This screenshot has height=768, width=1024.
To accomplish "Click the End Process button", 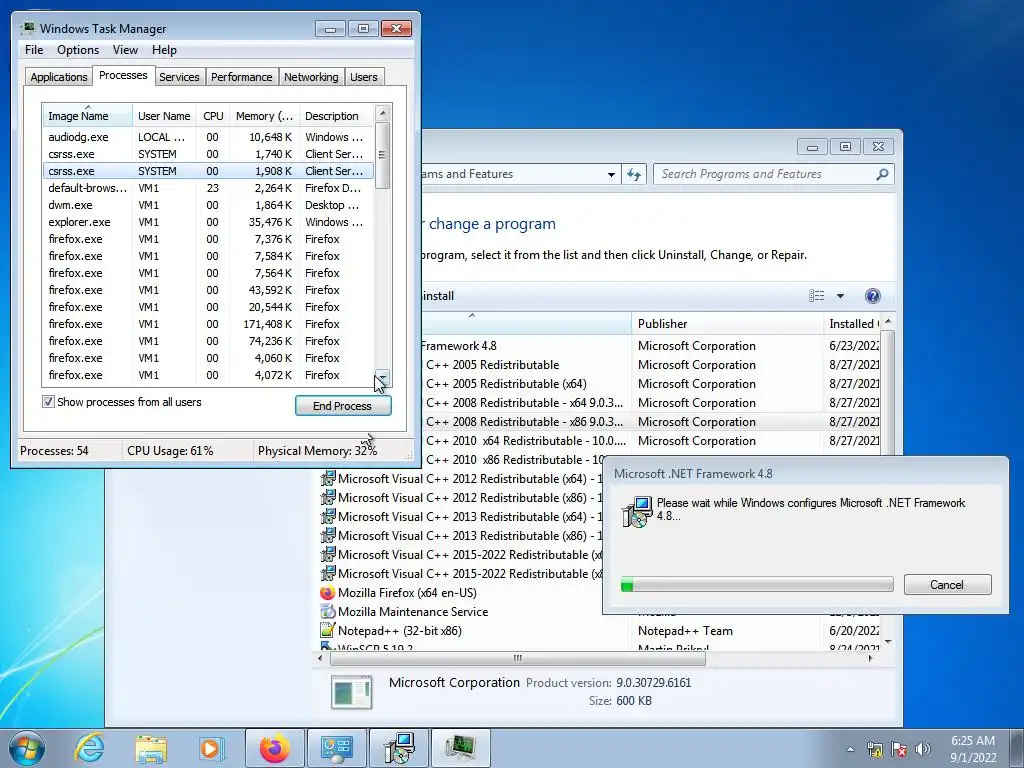I will [x=343, y=406].
